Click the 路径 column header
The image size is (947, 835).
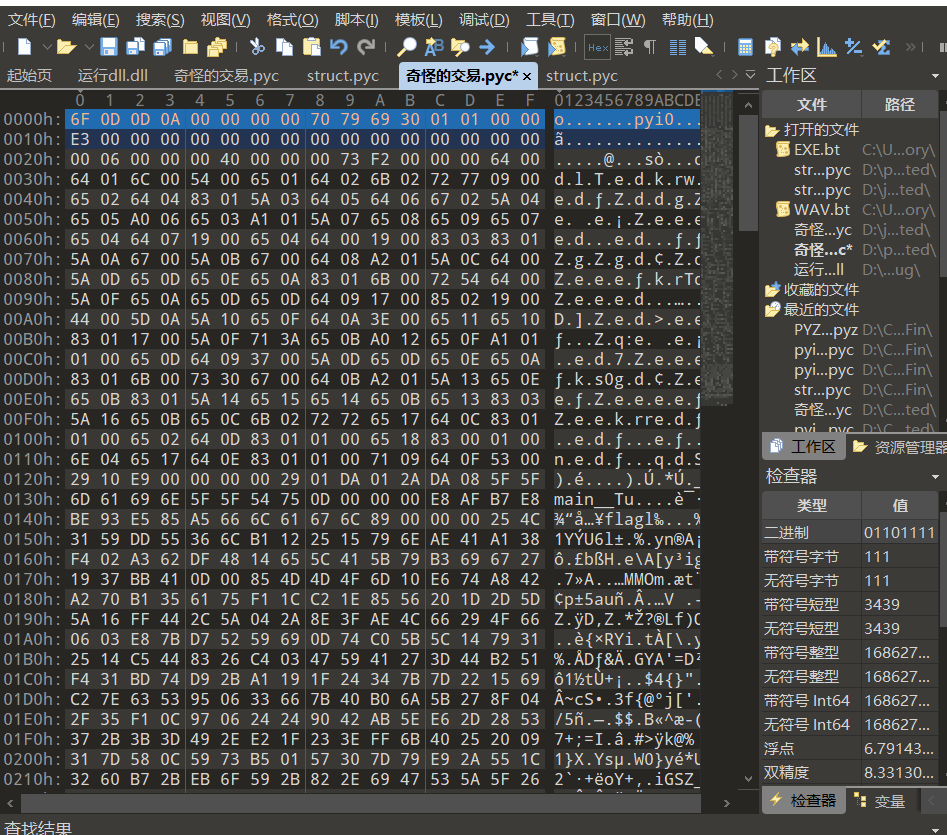click(899, 104)
